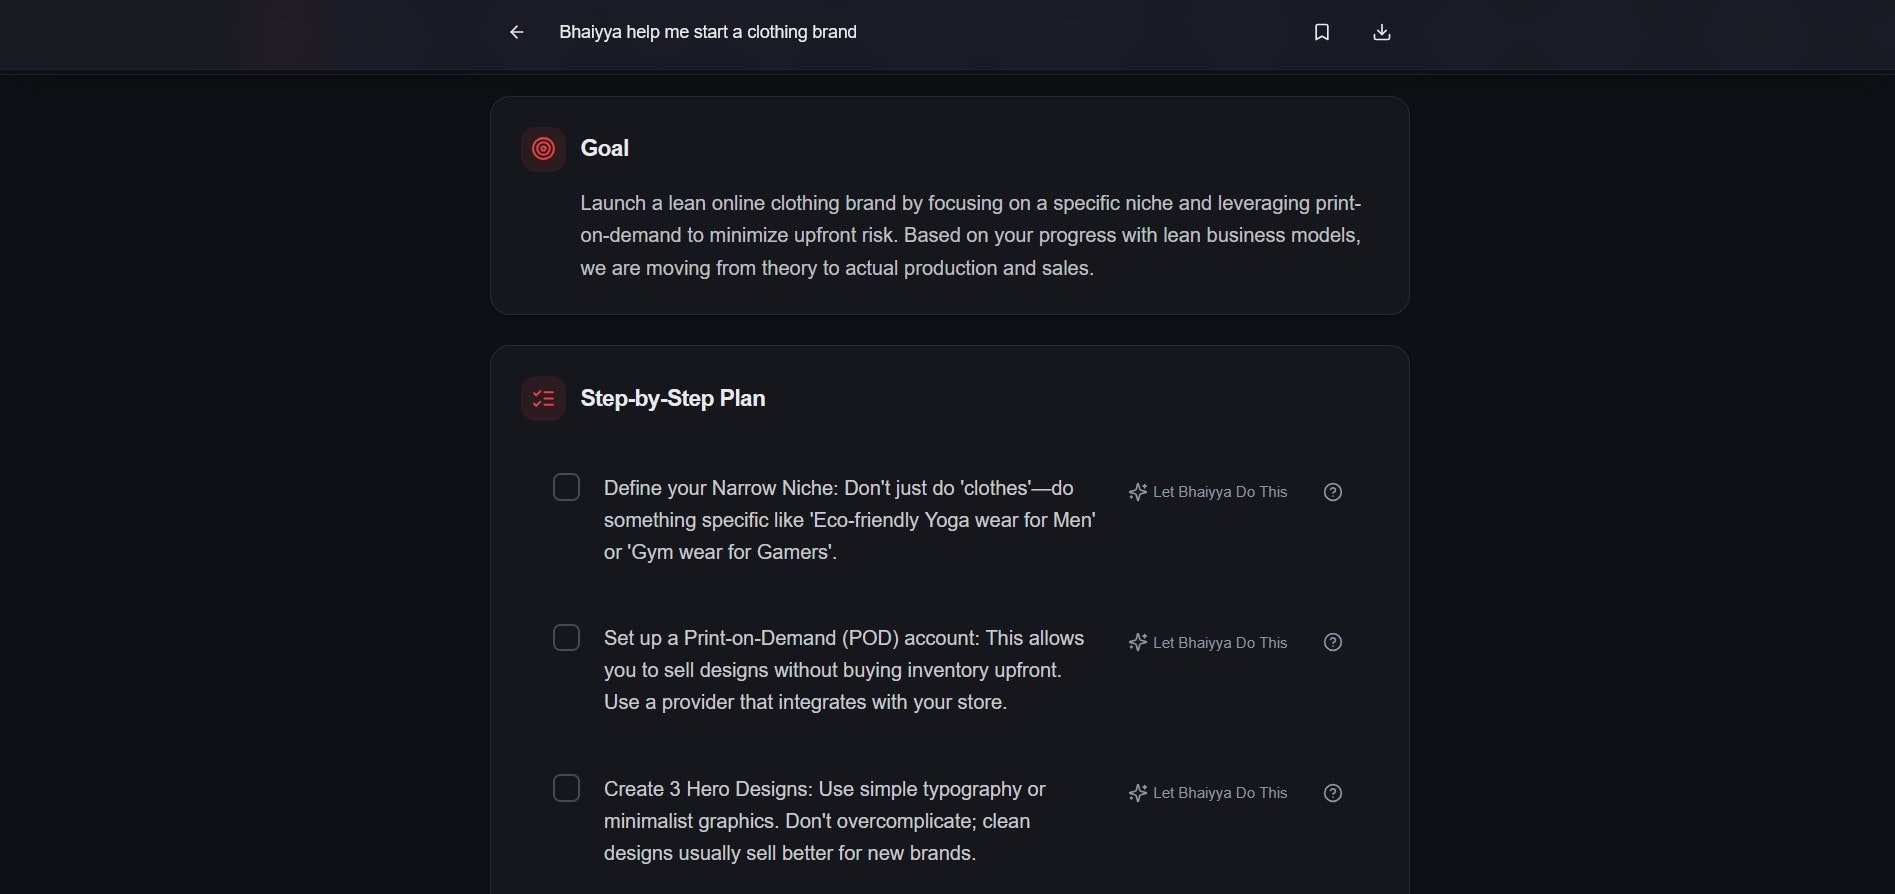
Task: Click the page title 'Bhaiyya help me start a clothing brand'
Action: [x=707, y=32]
